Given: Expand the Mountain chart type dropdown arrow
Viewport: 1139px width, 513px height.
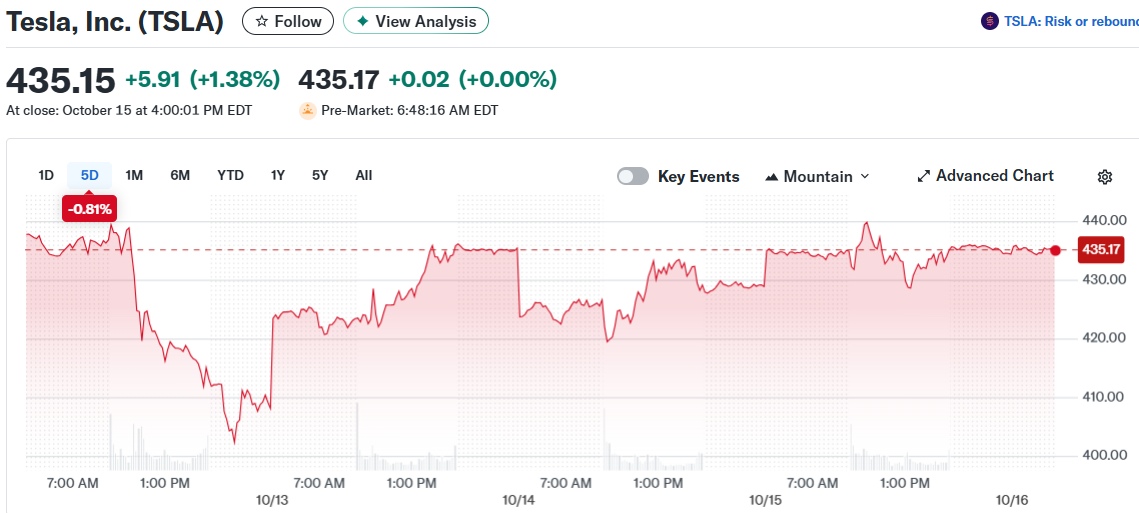Looking at the screenshot, I should click(865, 176).
